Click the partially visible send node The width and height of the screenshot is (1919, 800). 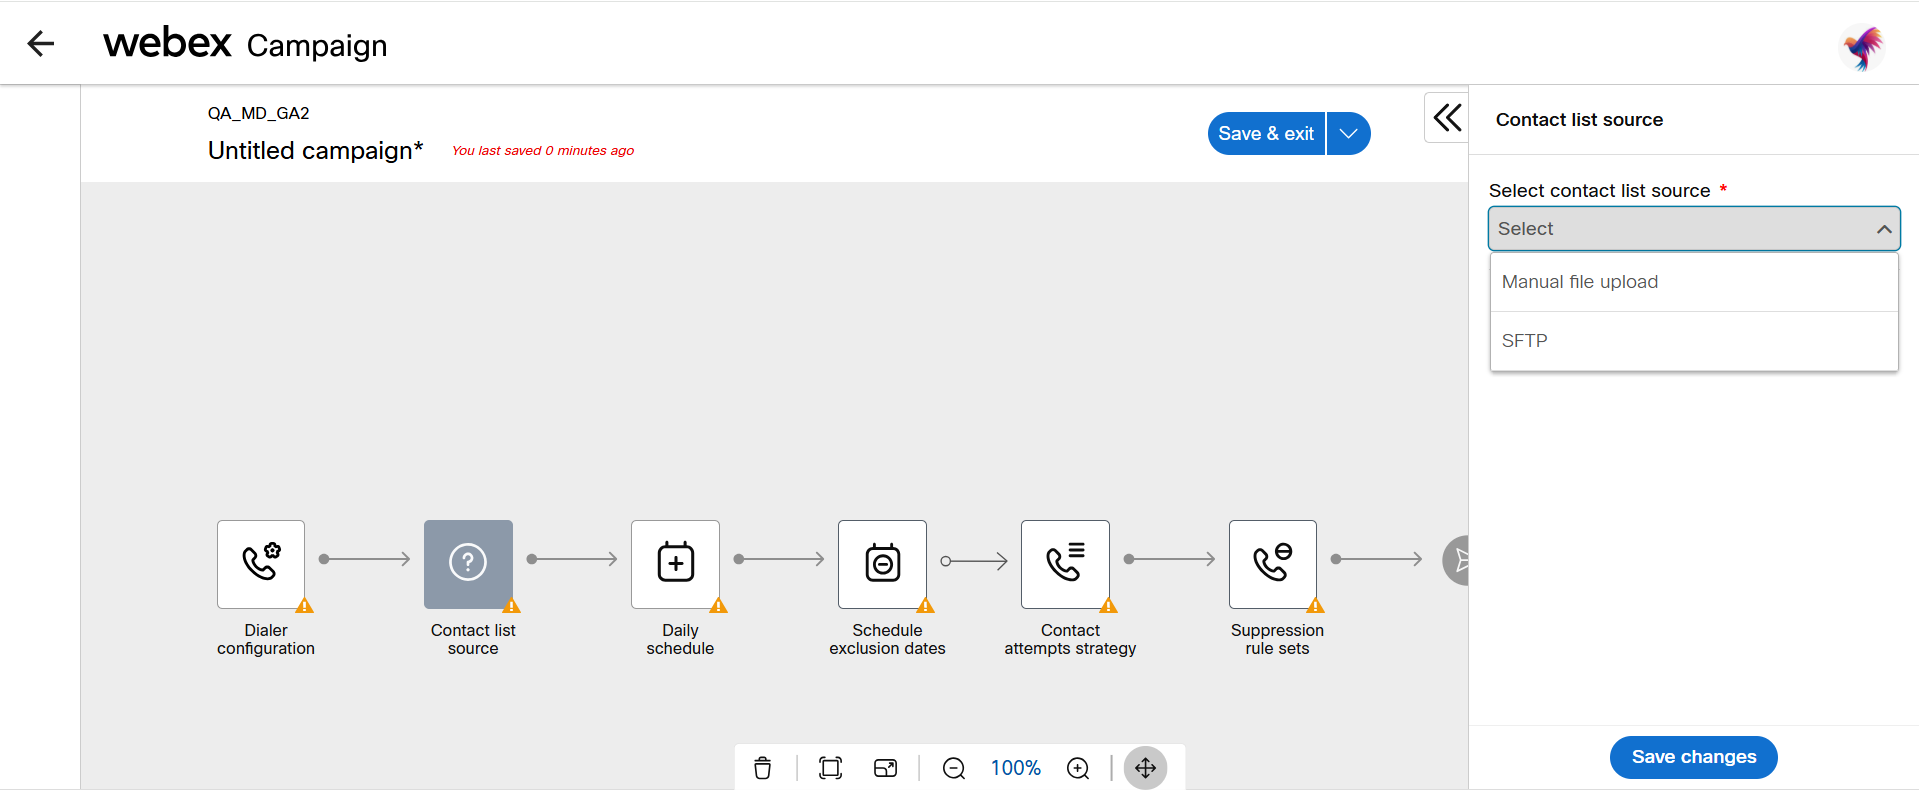pyautogui.click(x=1456, y=560)
